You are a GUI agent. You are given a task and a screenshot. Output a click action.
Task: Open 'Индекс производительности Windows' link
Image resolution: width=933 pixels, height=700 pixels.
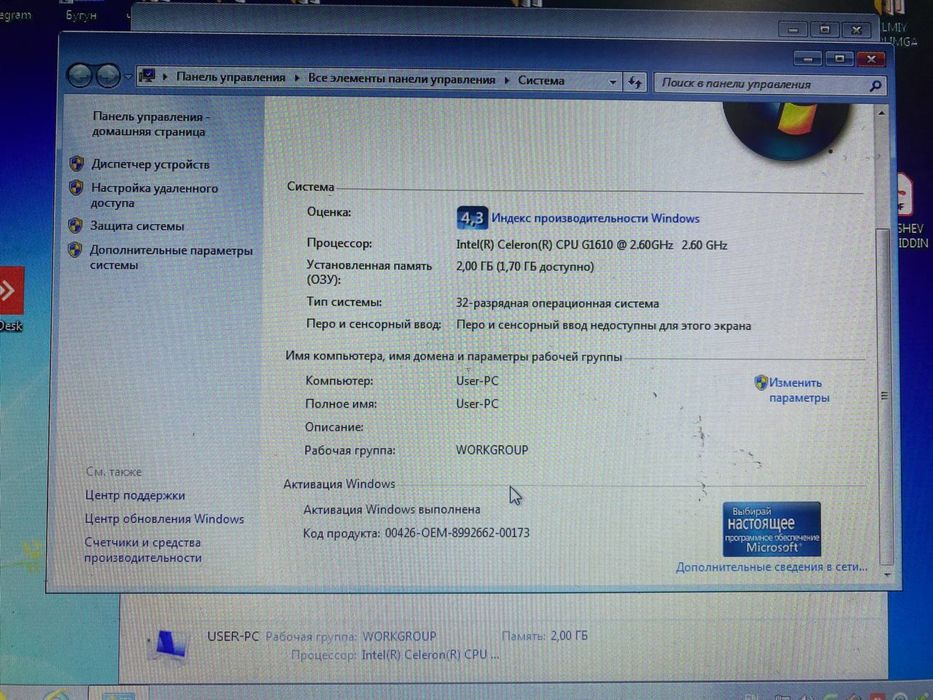coord(596,218)
